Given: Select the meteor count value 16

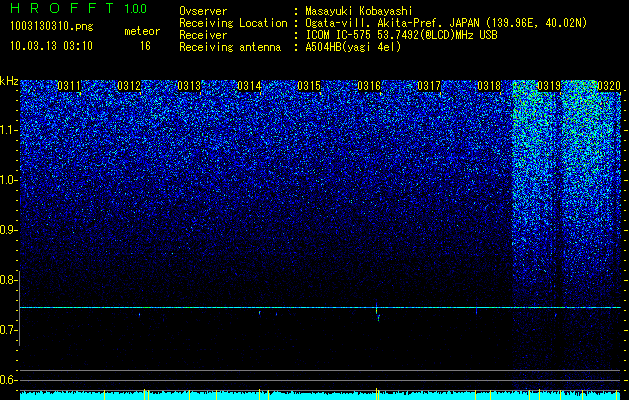Looking at the screenshot, I should 145,46.
